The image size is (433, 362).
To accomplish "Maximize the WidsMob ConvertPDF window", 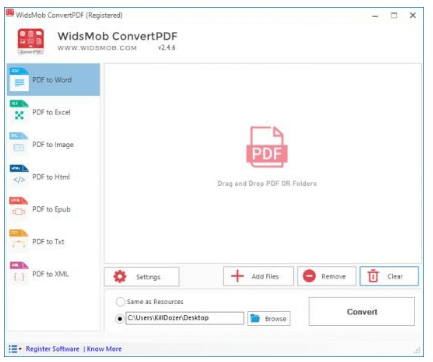I will click(394, 15).
